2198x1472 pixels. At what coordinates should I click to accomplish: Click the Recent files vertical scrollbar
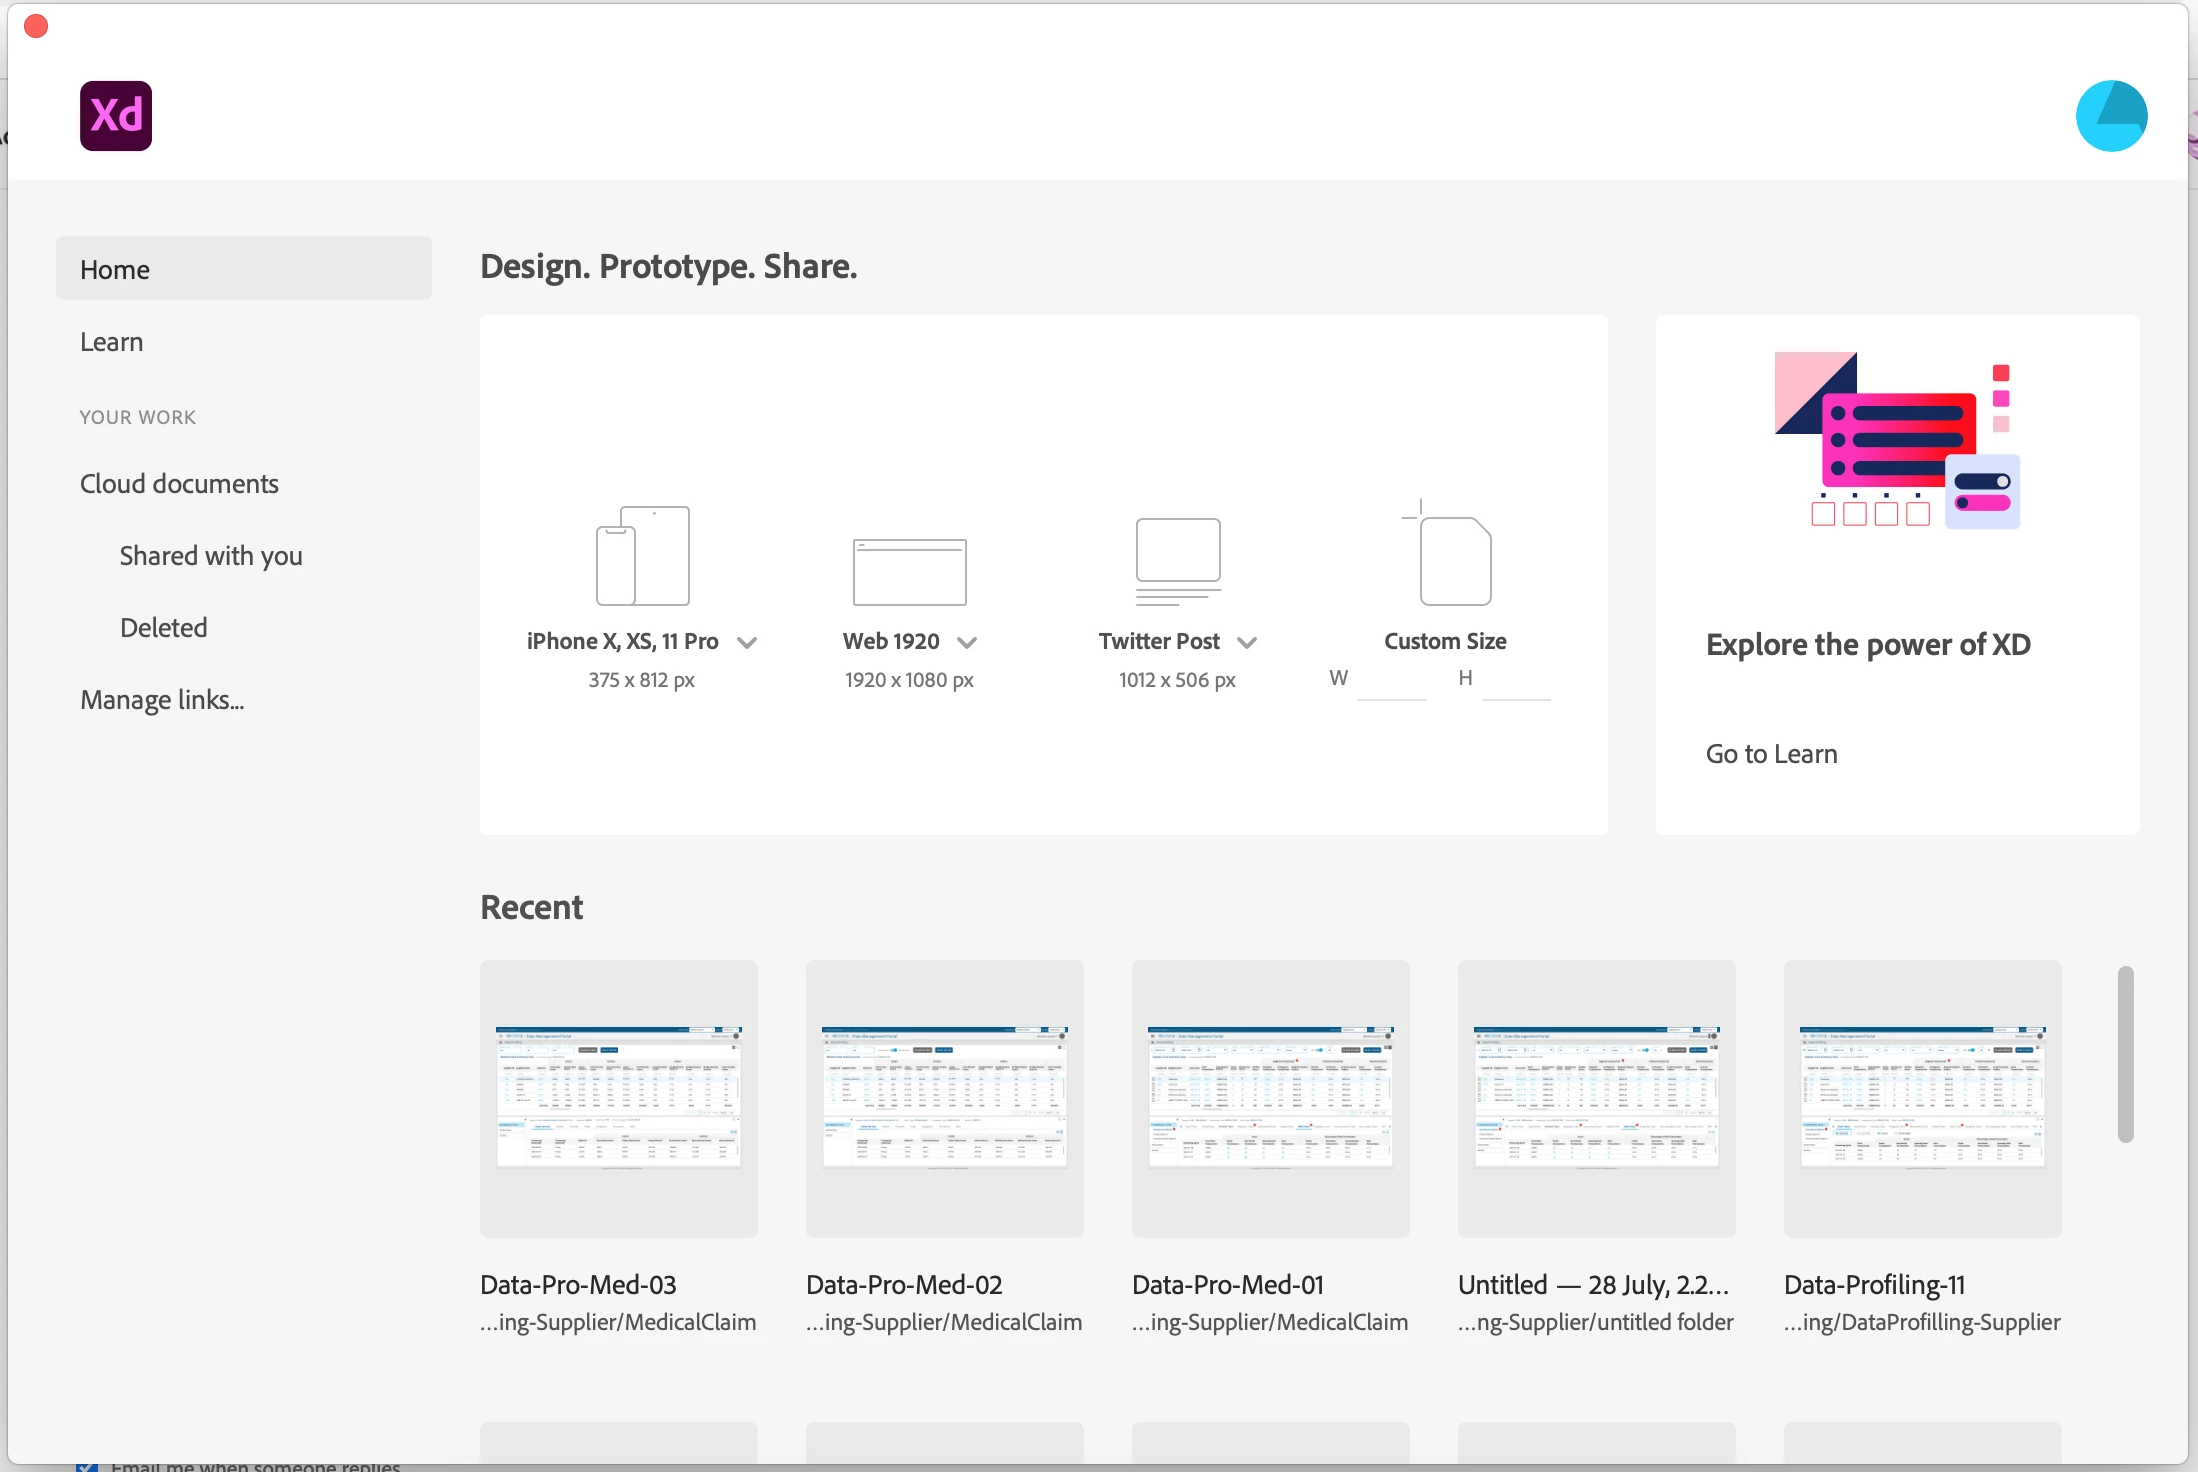(x=2125, y=1053)
